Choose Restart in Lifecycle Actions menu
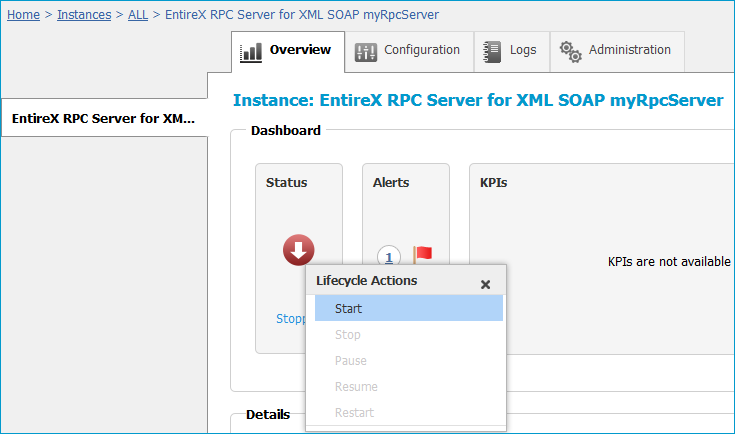This screenshot has width=735, height=434. click(409, 412)
